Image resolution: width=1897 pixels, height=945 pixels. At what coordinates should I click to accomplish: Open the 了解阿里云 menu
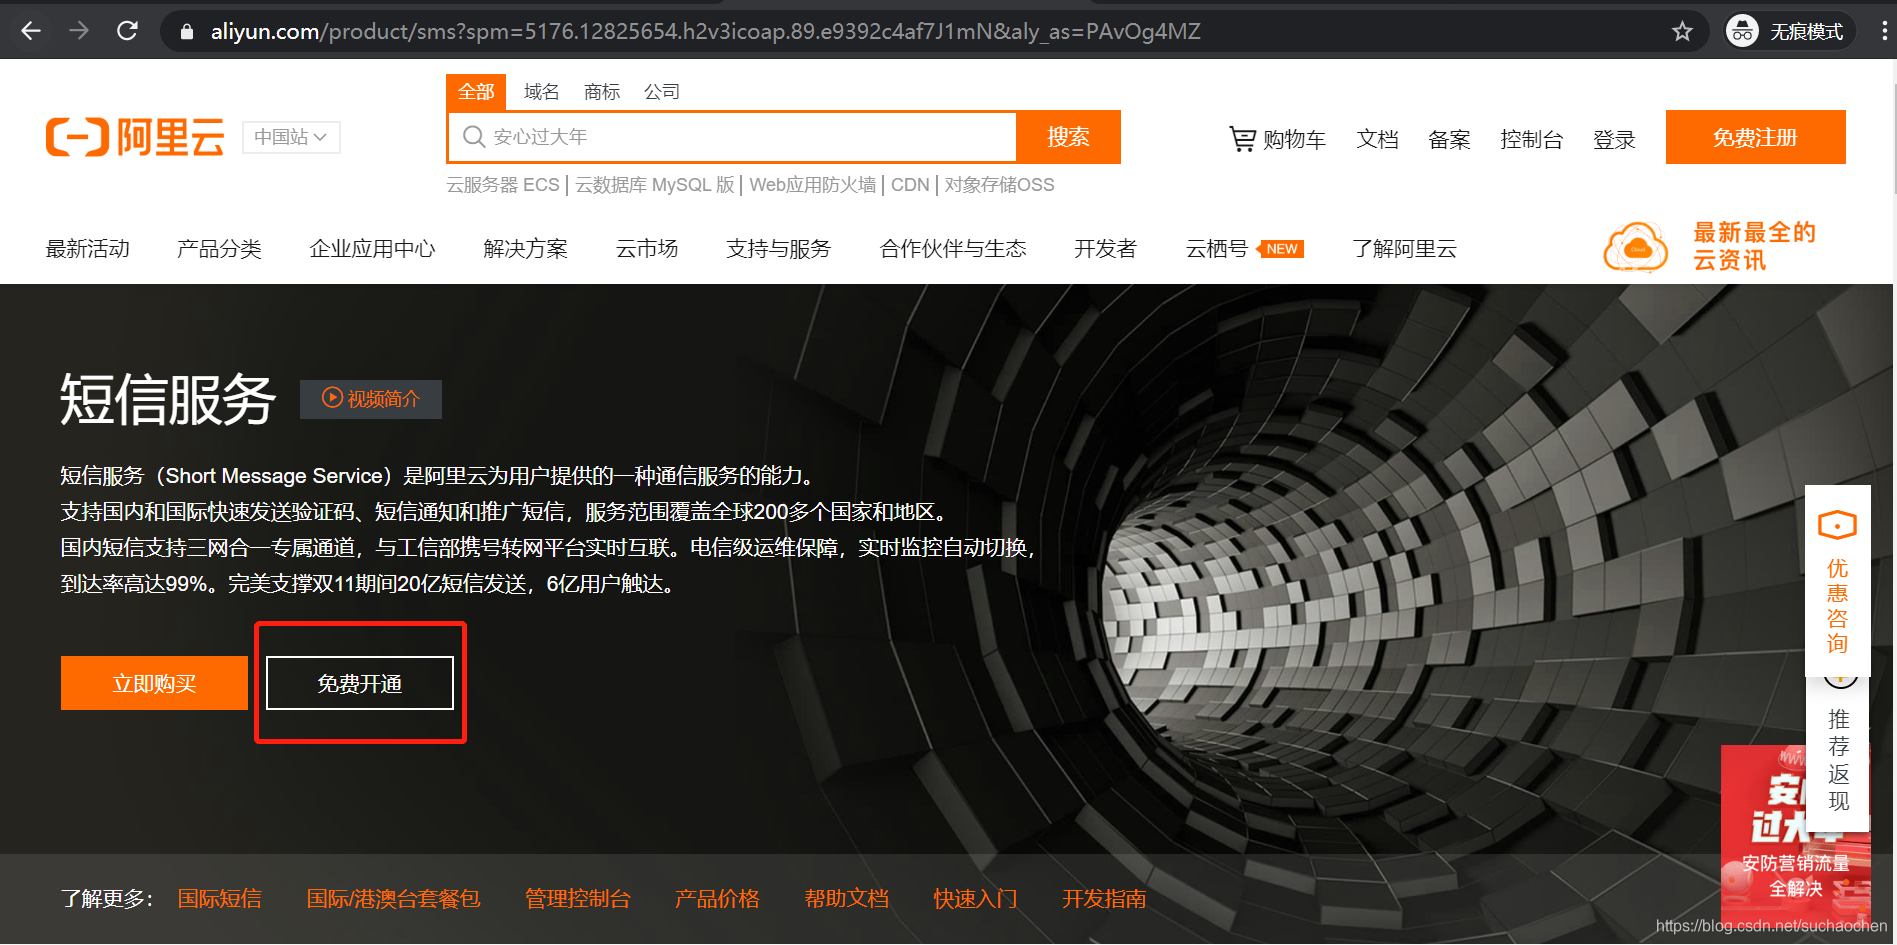[x=1404, y=249]
